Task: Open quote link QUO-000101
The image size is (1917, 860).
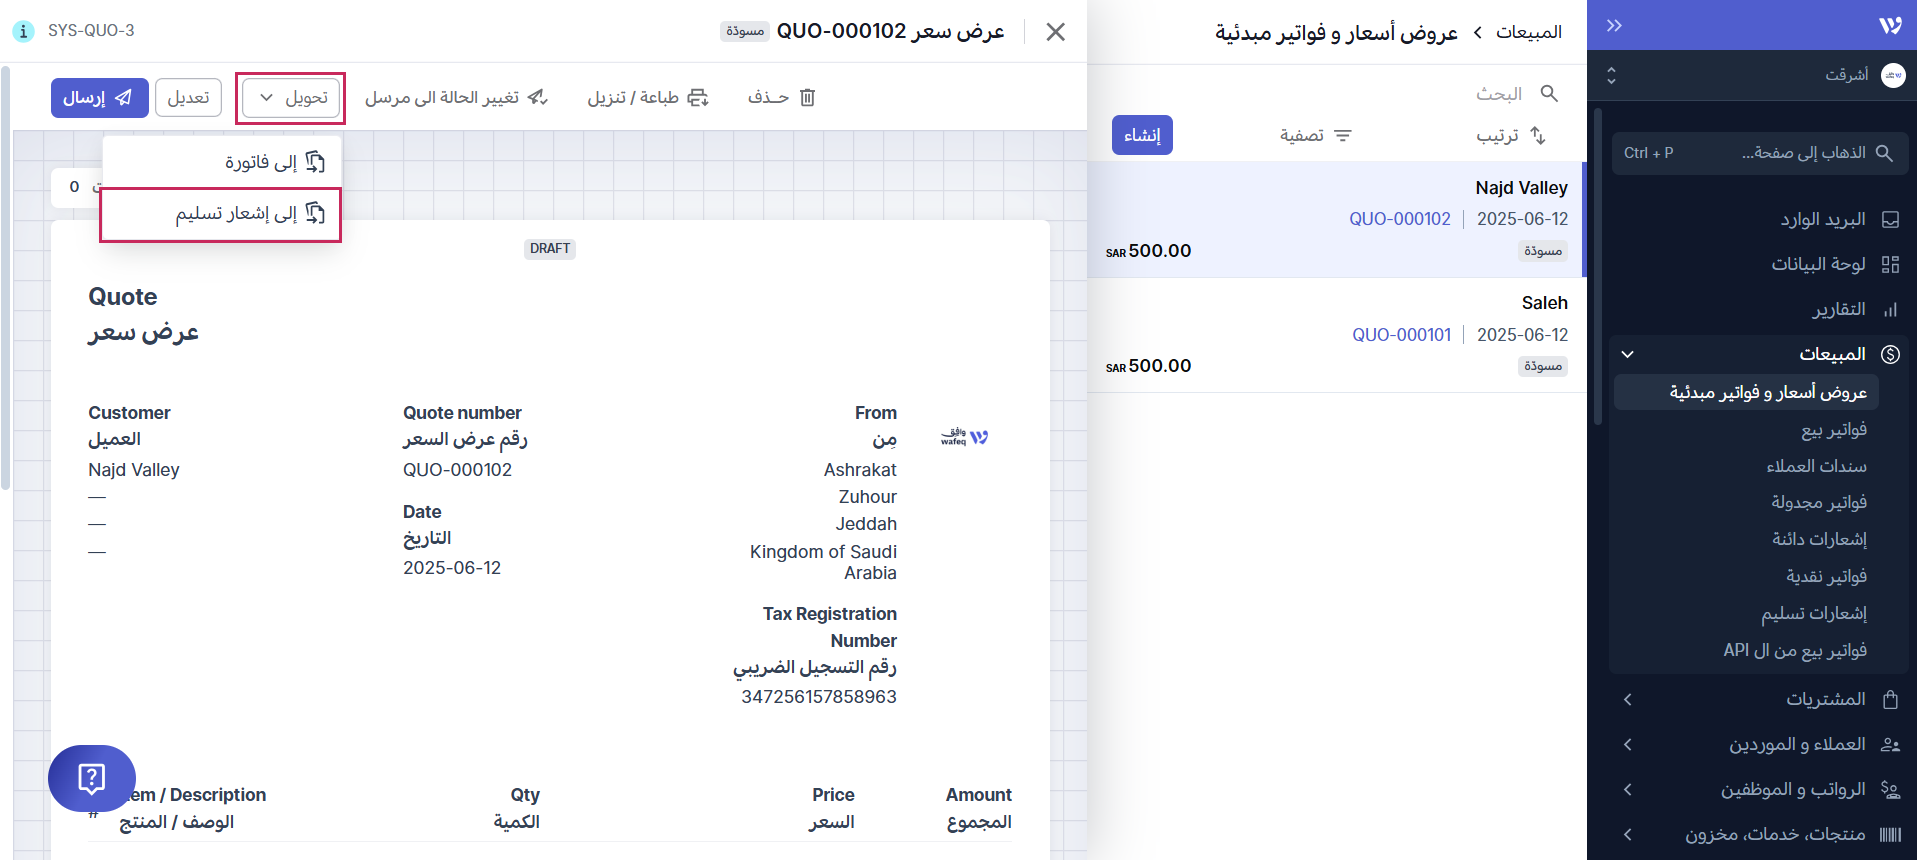Action: (x=1401, y=335)
